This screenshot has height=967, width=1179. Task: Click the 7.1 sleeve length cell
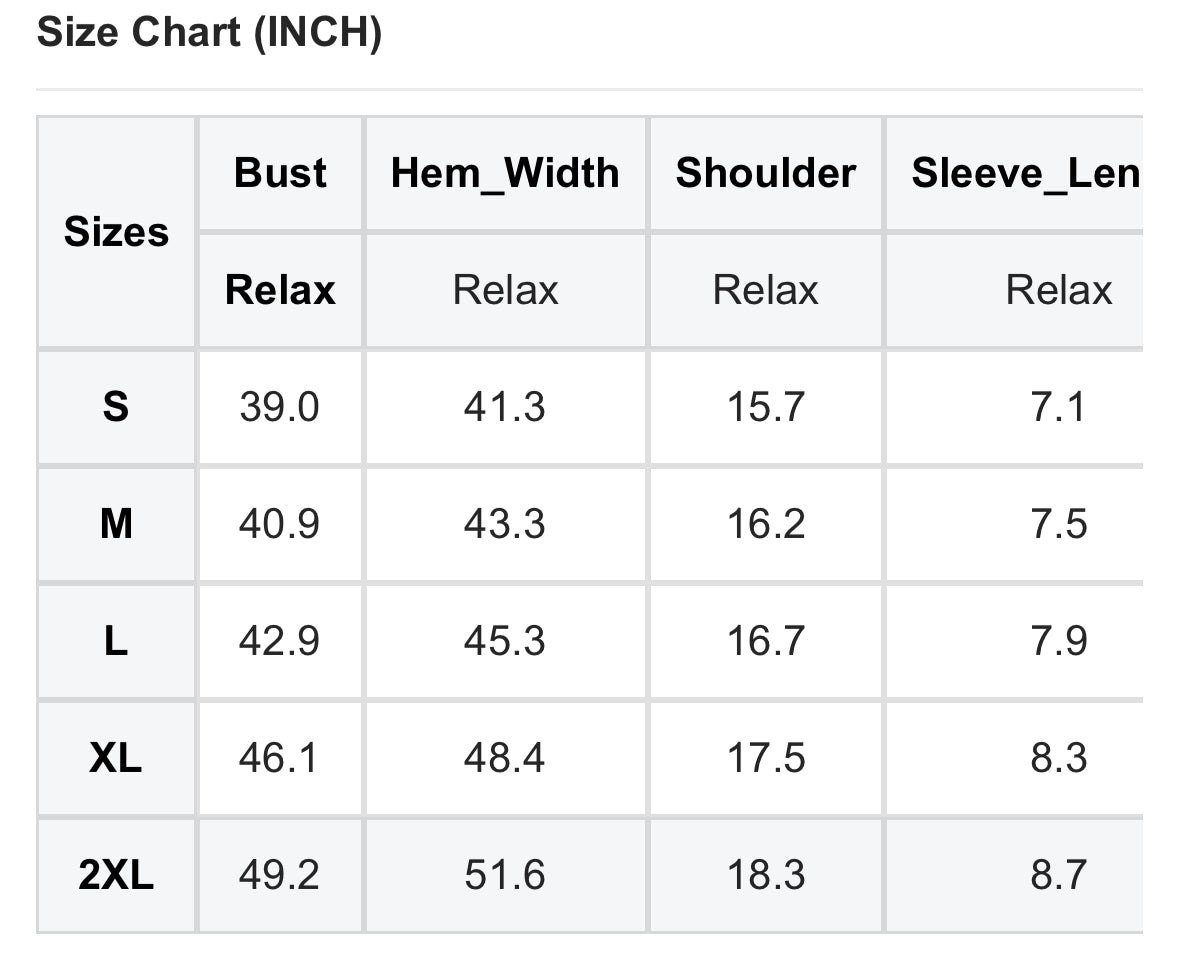[x=1058, y=407]
